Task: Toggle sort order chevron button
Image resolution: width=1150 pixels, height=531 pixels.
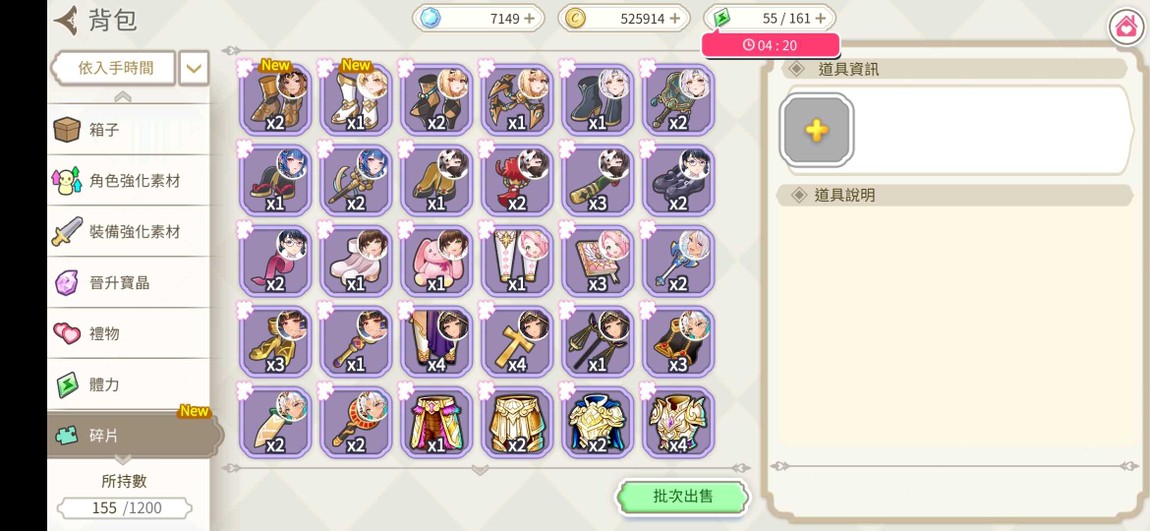Action: [194, 69]
